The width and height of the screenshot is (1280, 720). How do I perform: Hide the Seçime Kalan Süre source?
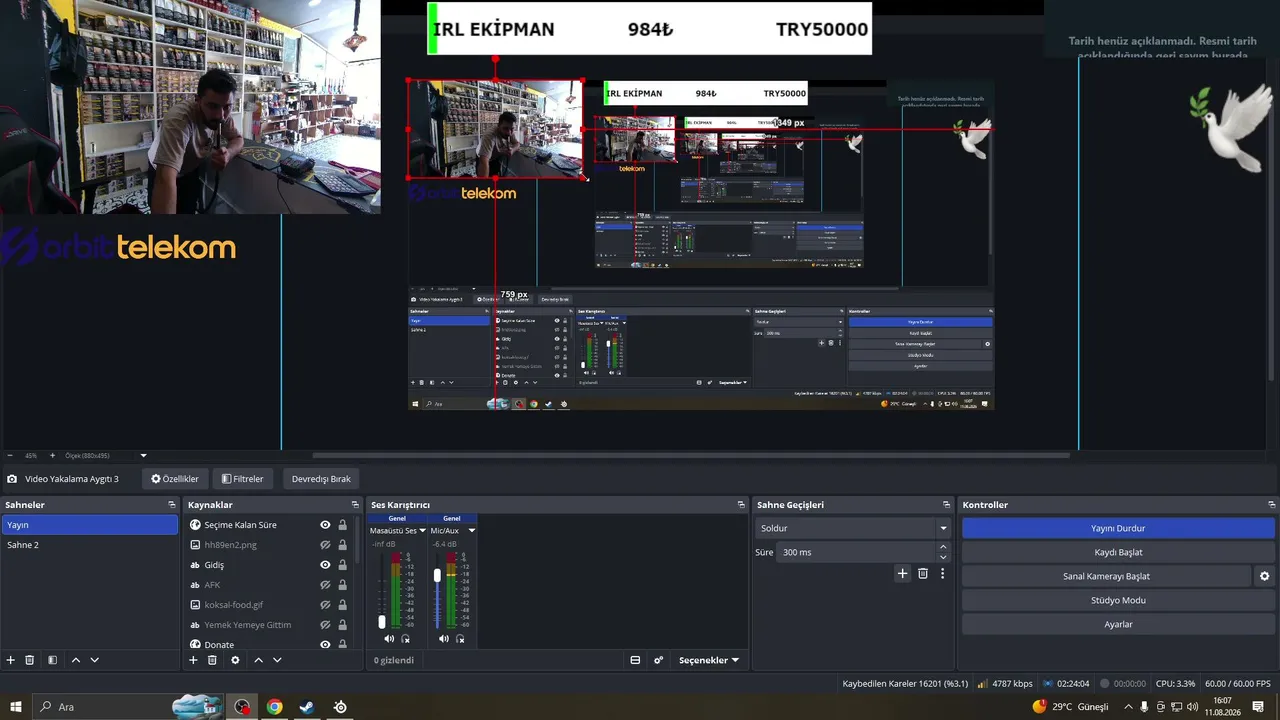click(325, 525)
